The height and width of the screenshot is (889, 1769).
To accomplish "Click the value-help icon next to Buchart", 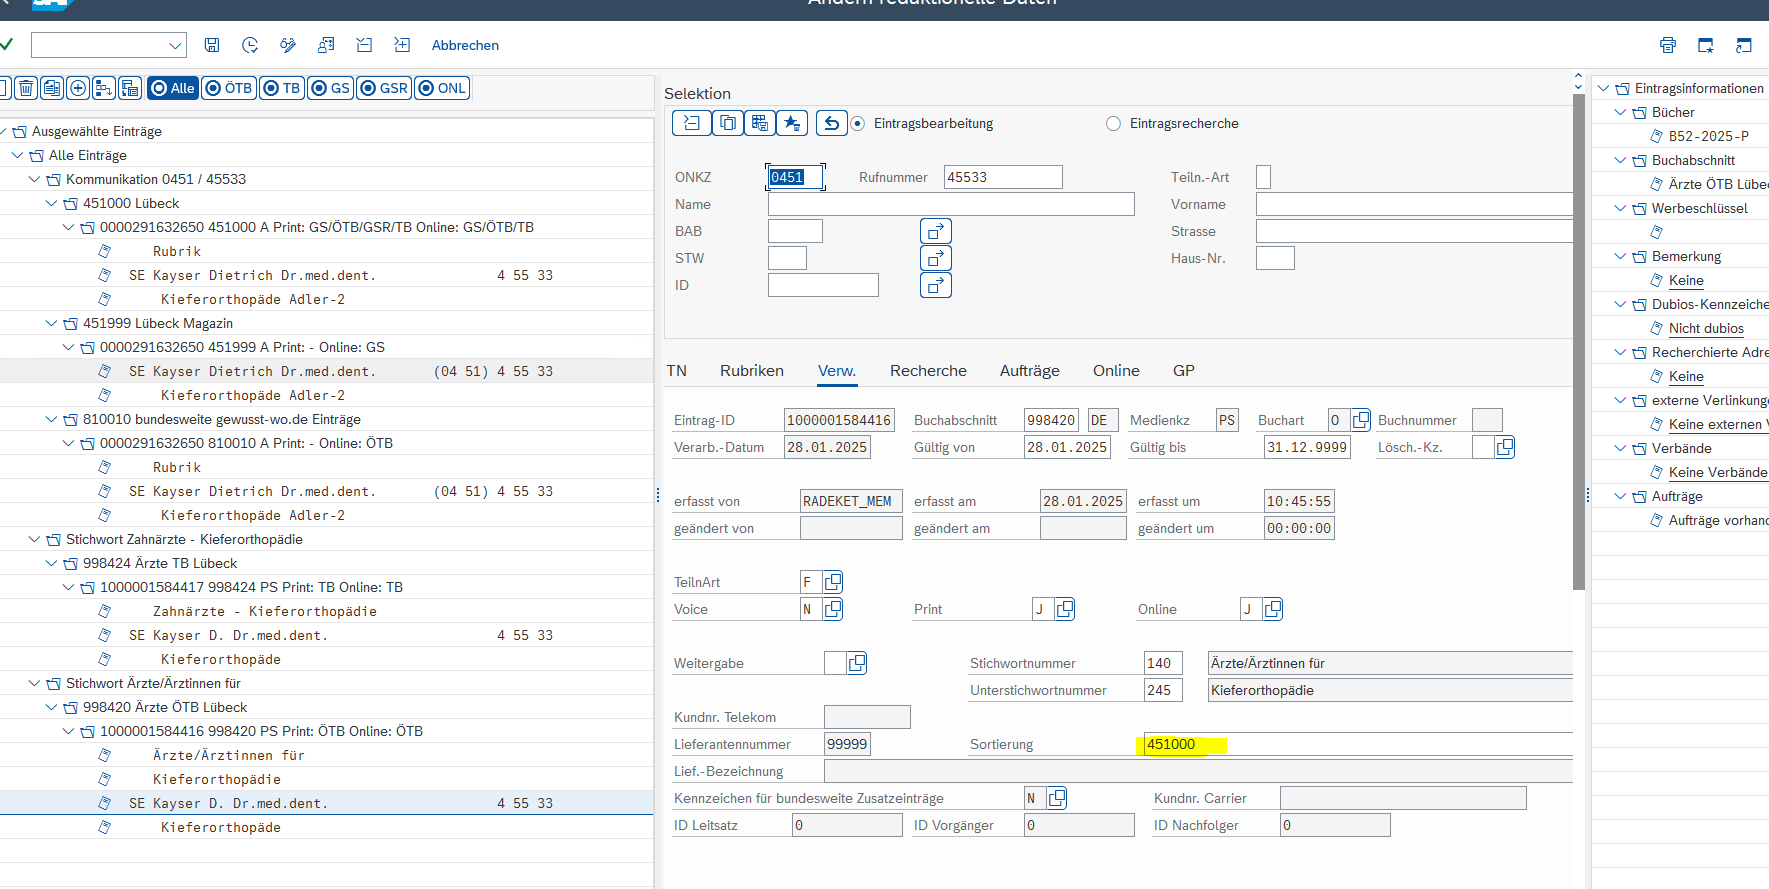I will point(1360,420).
